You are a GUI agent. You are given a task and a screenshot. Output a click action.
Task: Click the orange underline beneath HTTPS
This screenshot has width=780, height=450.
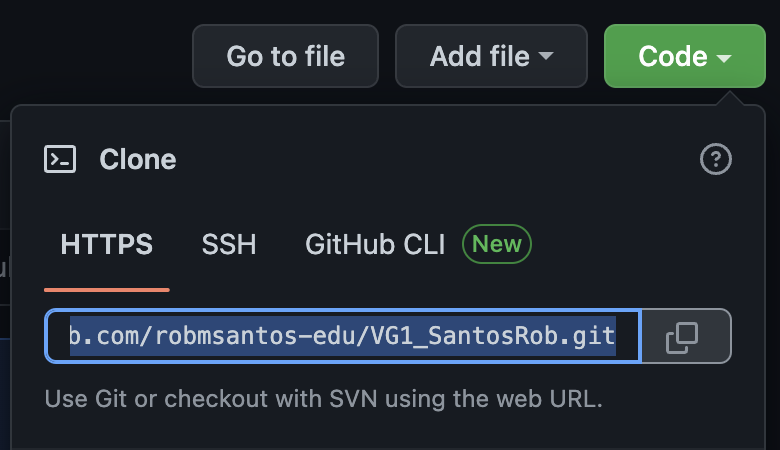pos(107,289)
